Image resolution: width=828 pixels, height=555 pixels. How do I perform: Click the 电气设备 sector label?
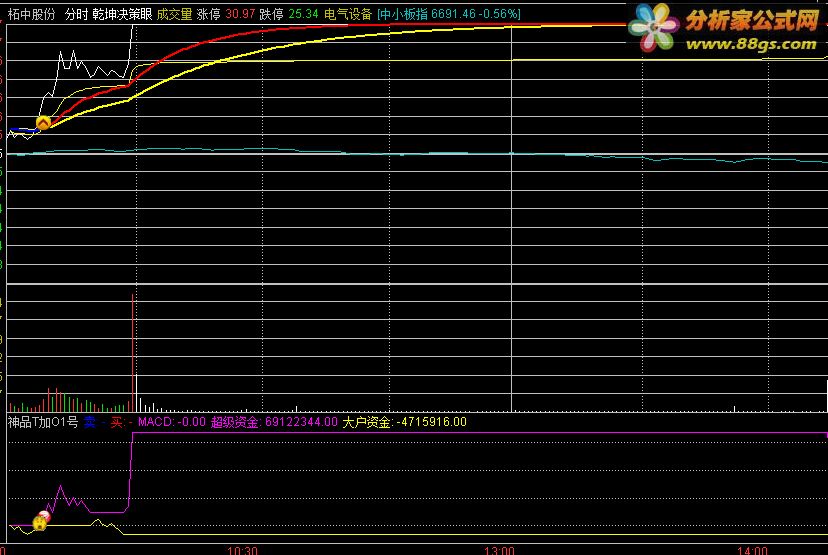pos(348,14)
